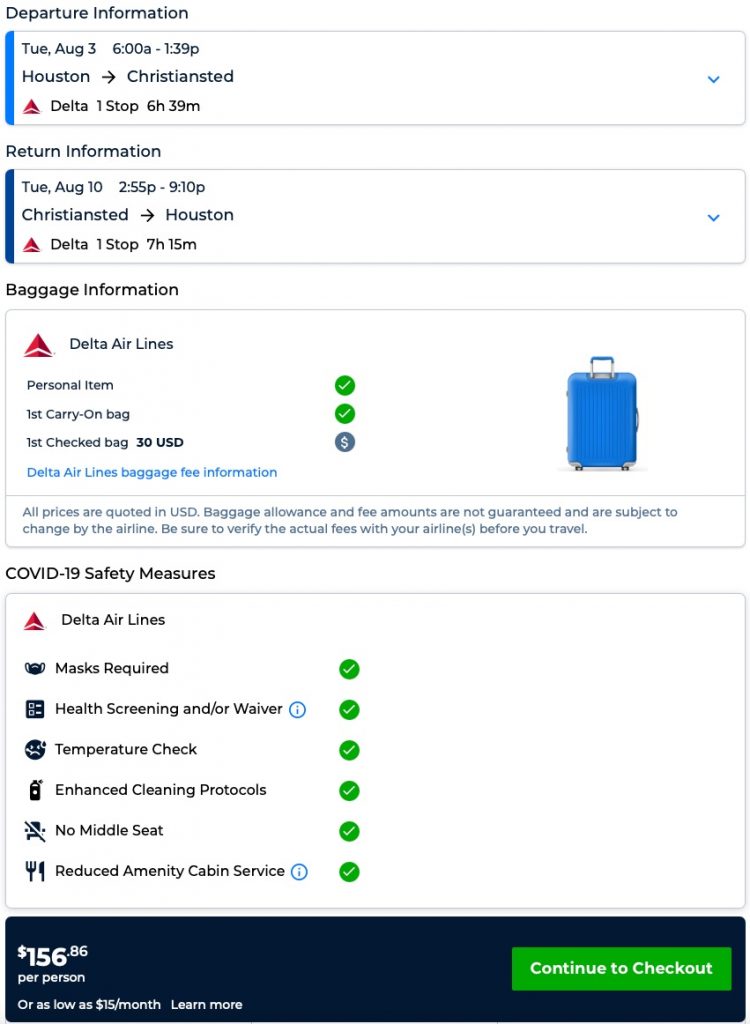Click the green check for Masks Required
Screen dimensions: 750x1024
tap(349, 669)
